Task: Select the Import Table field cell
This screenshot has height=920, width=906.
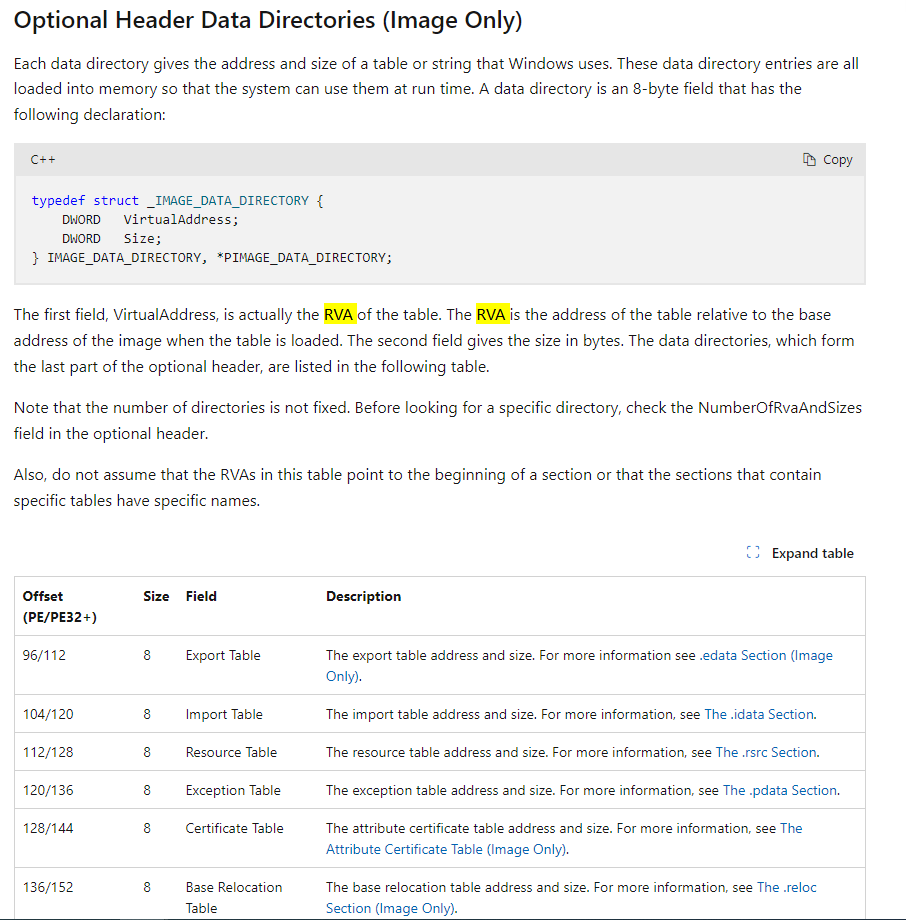Action: [x=224, y=714]
